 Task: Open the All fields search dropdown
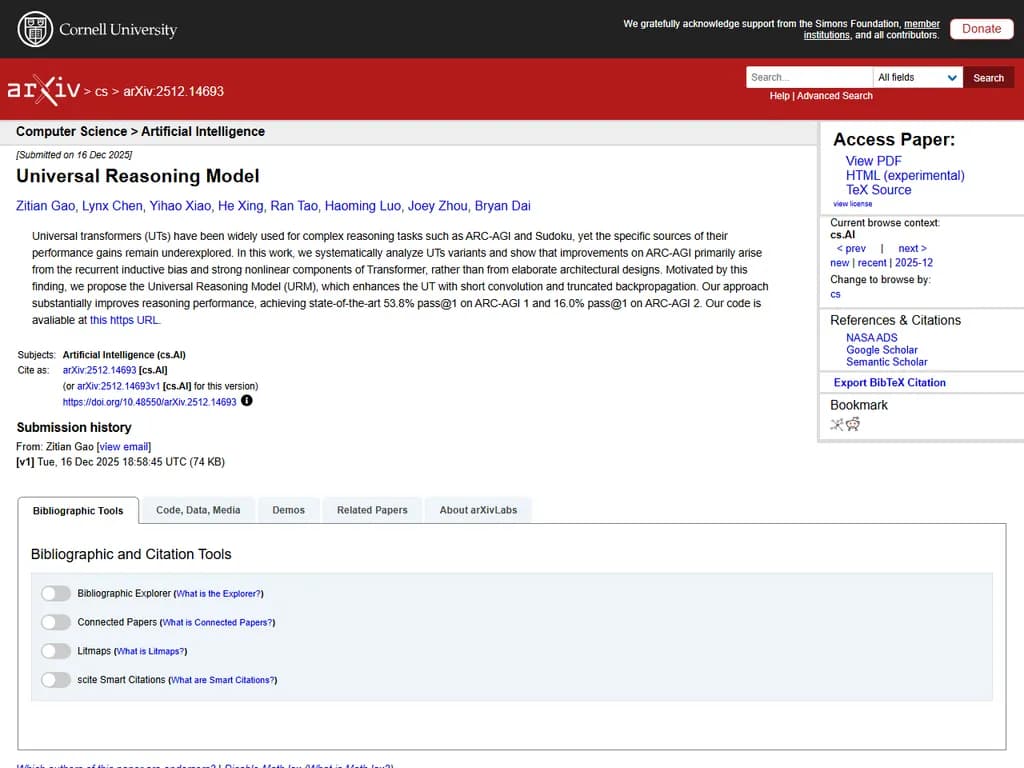click(x=917, y=77)
